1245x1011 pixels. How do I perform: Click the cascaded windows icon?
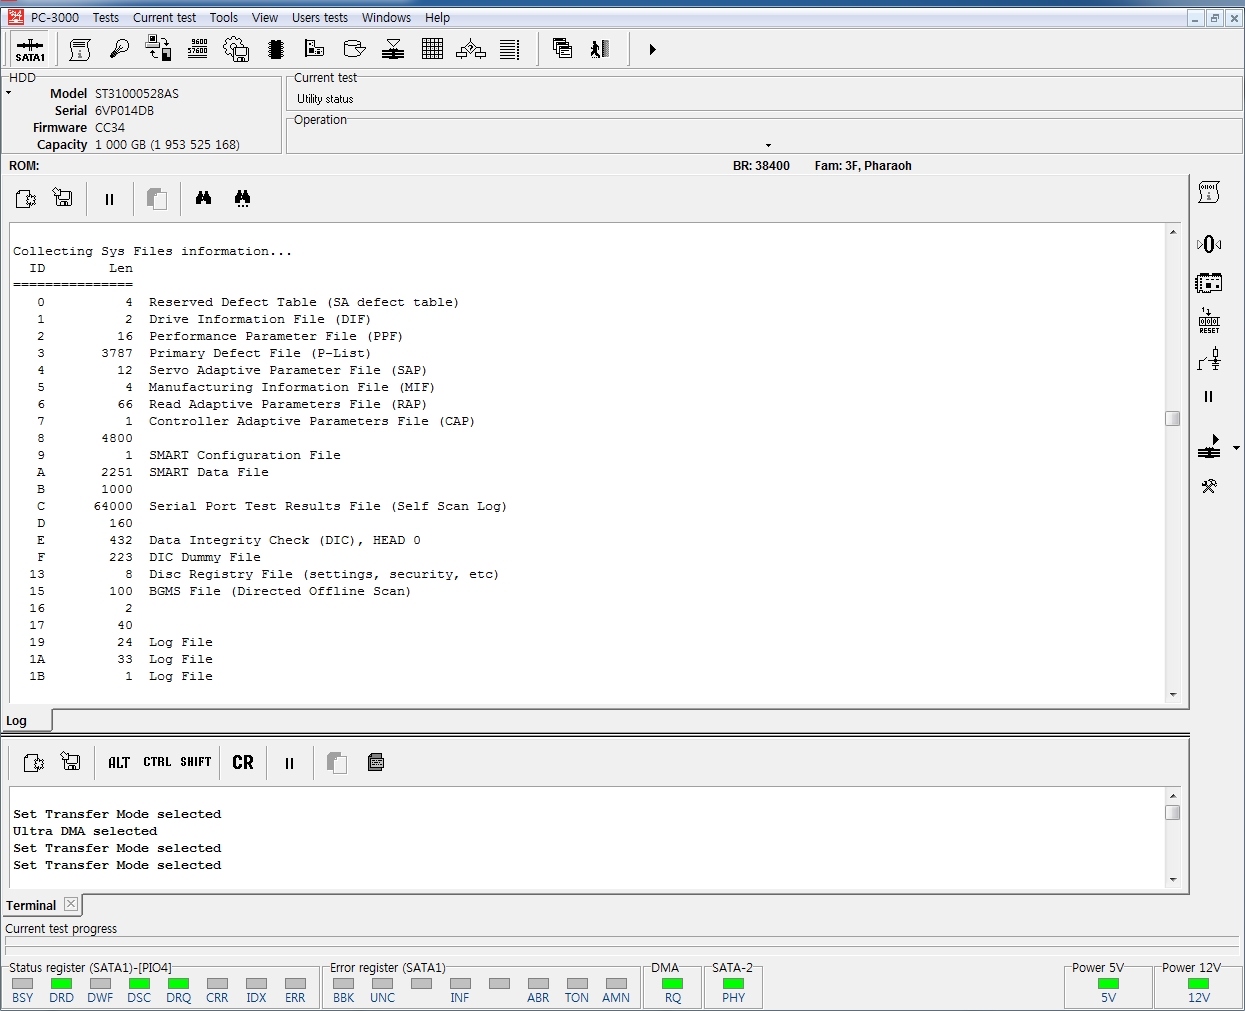point(562,48)
